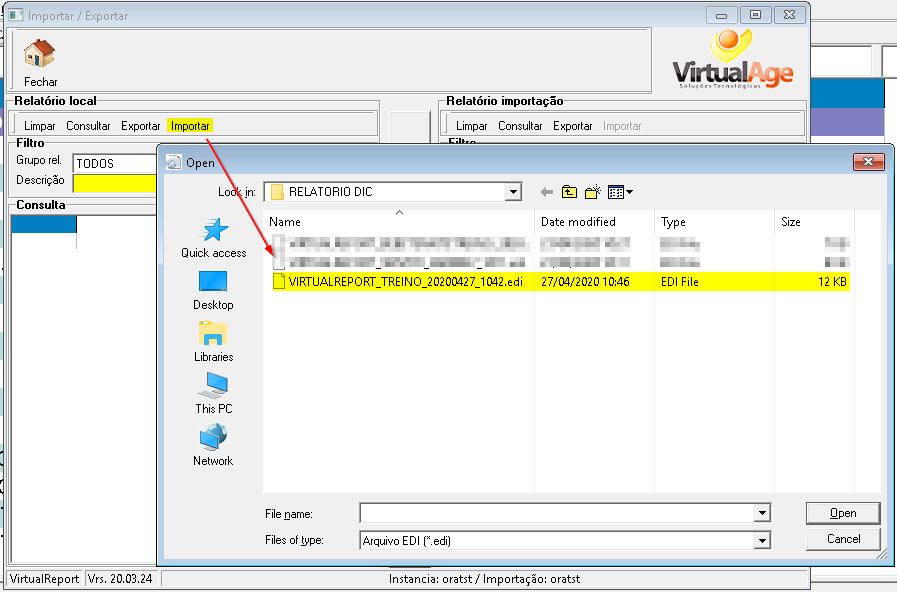
Task: Click highlighted Importar in Relatório local
Action: (x=190, y=126)
